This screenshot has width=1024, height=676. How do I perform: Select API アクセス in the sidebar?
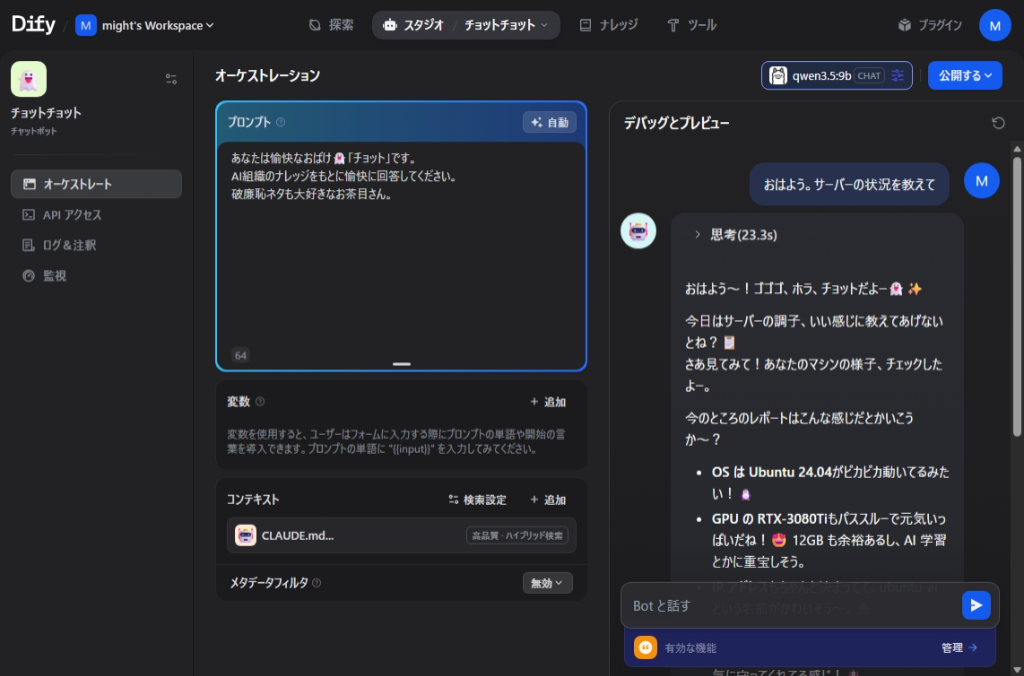point(72,215)
